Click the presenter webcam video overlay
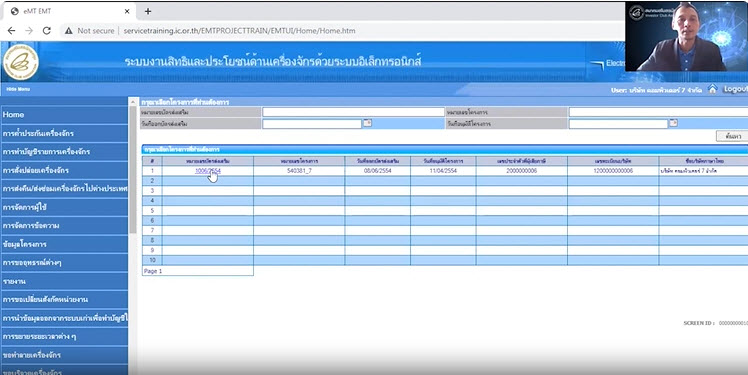 686,37
